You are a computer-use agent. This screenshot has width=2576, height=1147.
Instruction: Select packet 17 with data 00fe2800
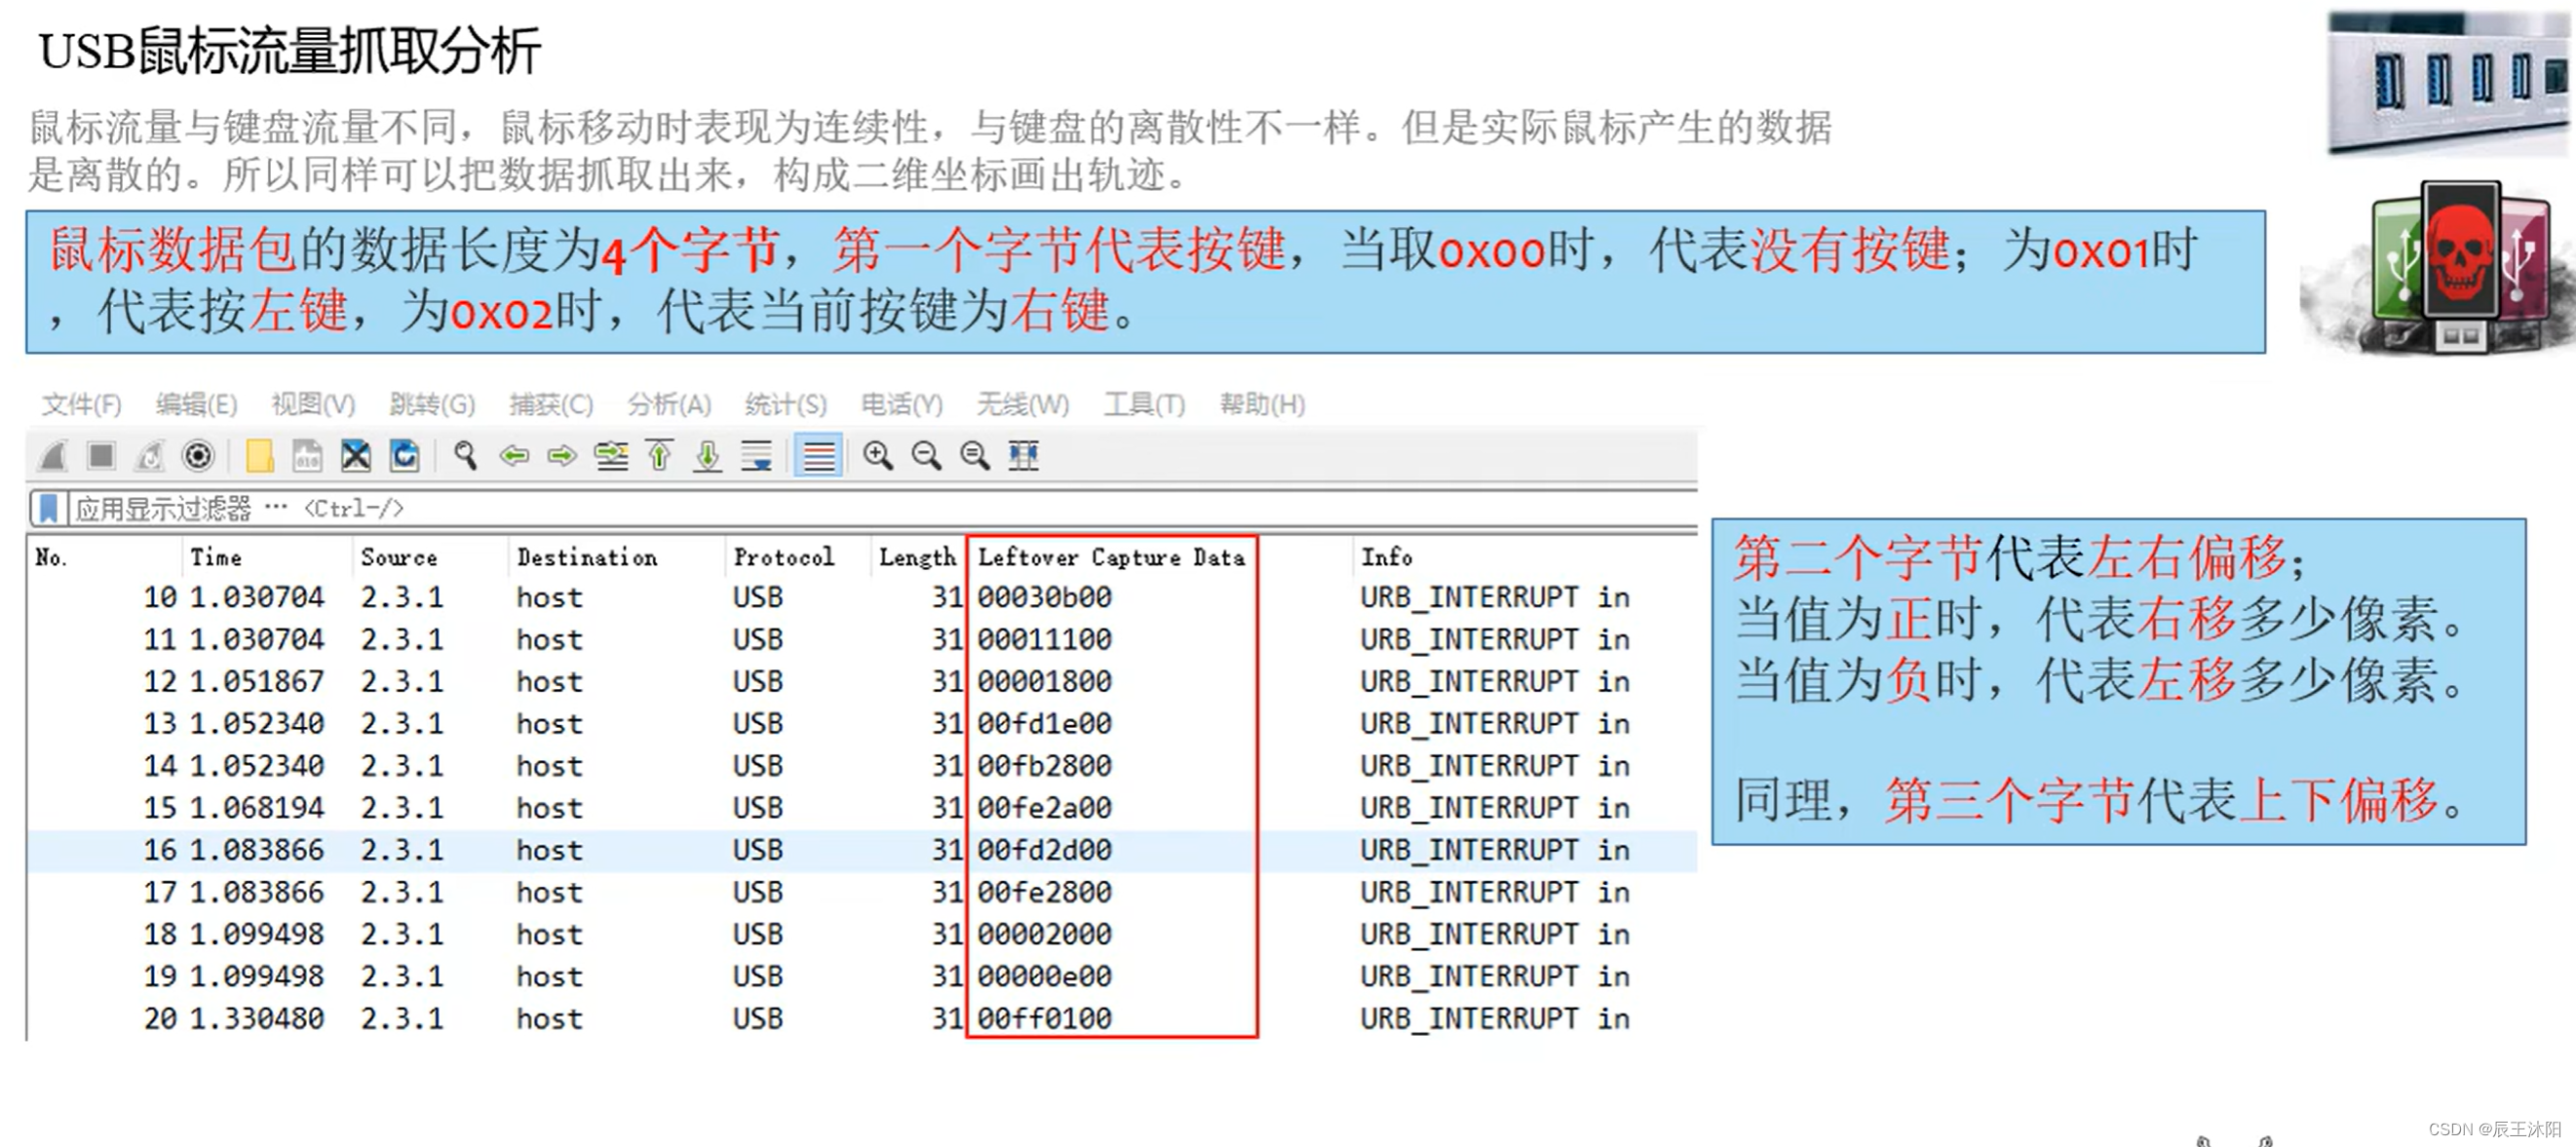[x=862, y=893]
